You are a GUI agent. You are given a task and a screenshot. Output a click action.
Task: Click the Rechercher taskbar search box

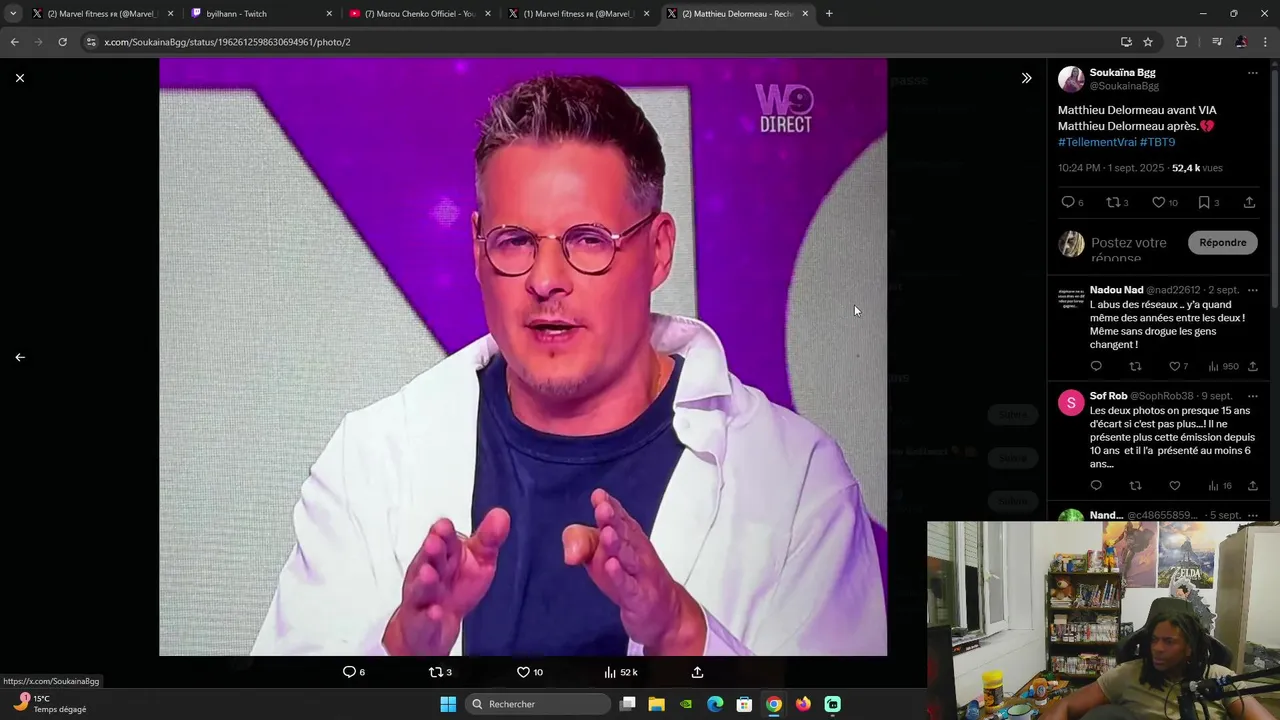538,704
